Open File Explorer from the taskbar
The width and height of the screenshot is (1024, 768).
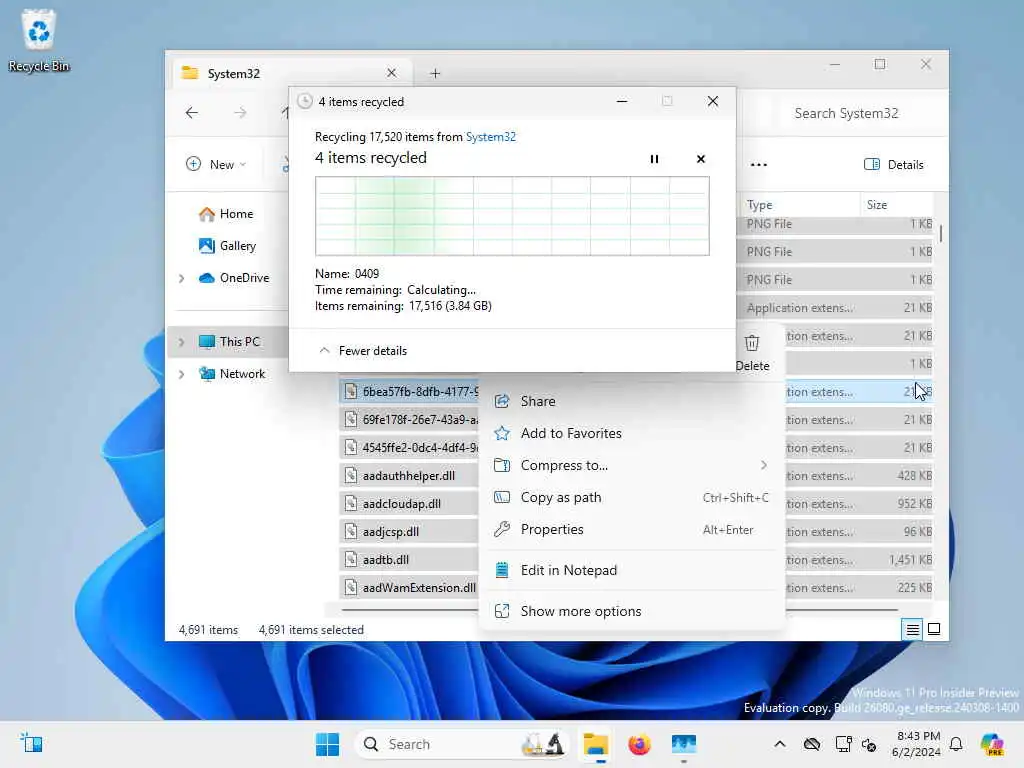pyautogui.click(x=596, y=744)
